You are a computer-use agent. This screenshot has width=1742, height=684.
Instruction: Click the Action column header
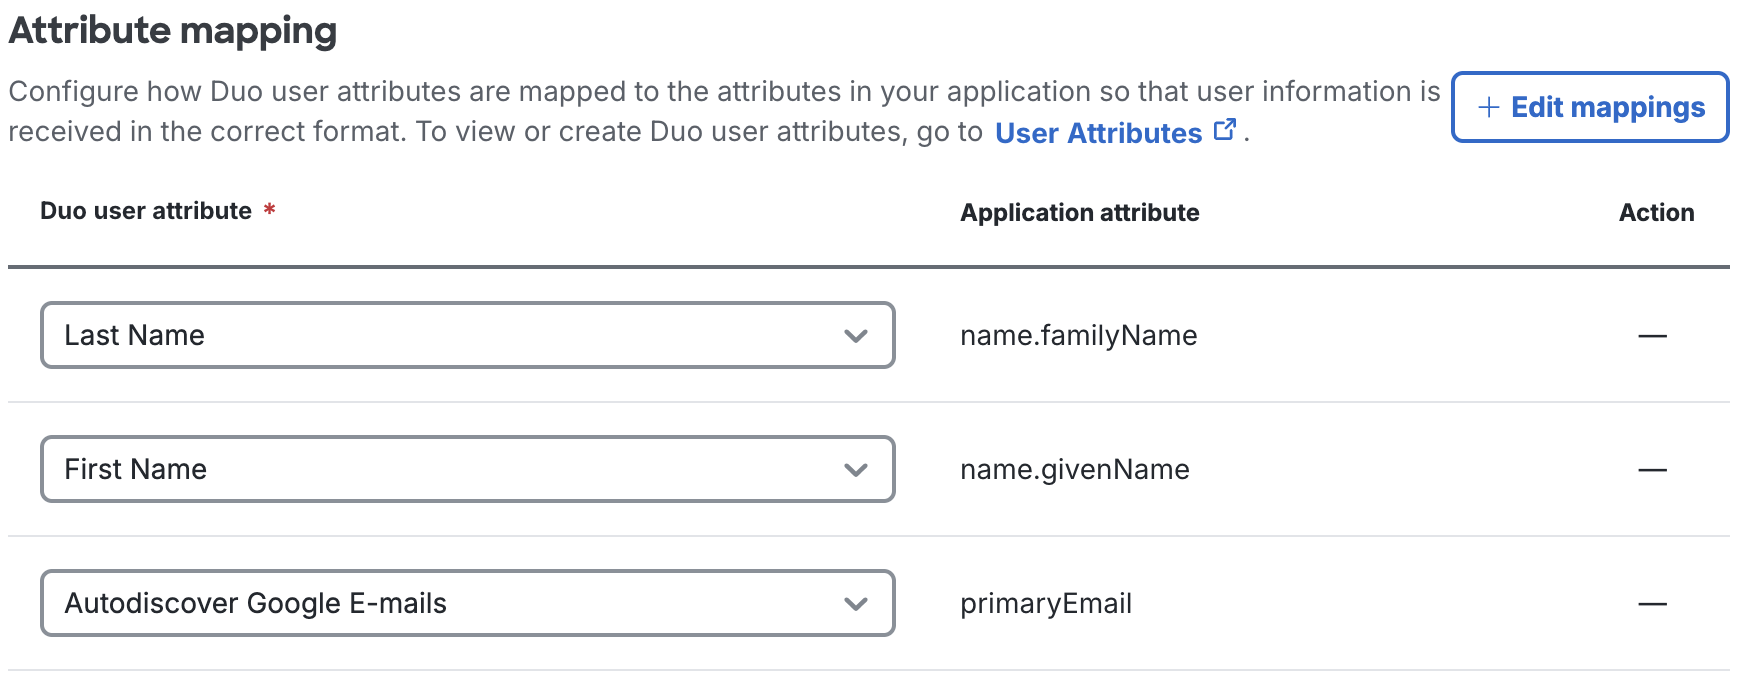click(1657, 212)
